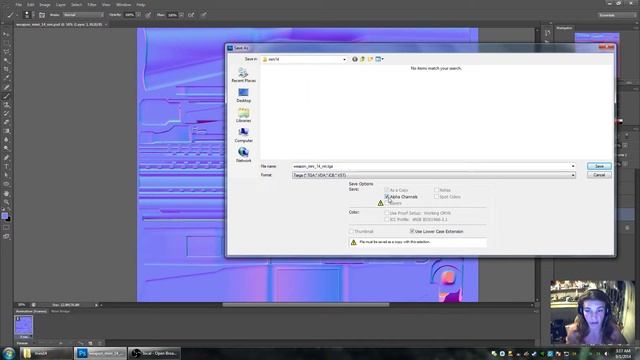Viewport: 640px width, 360px height.
Task: Click the foreground color swatch
Action: coord(4,216)
